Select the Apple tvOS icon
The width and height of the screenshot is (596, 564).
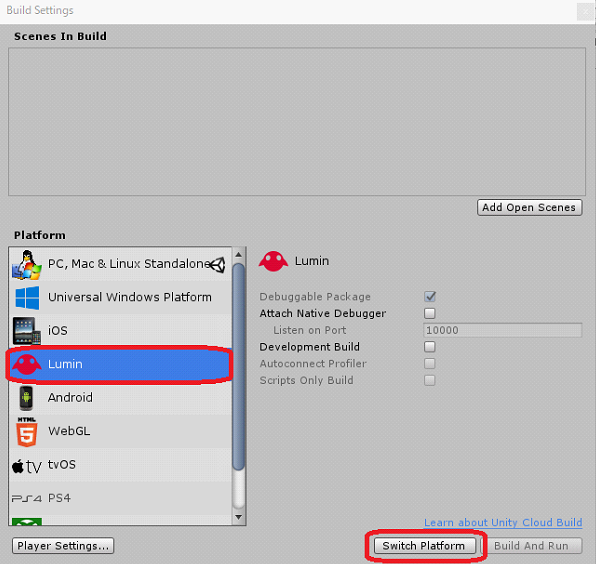(26, 466)
